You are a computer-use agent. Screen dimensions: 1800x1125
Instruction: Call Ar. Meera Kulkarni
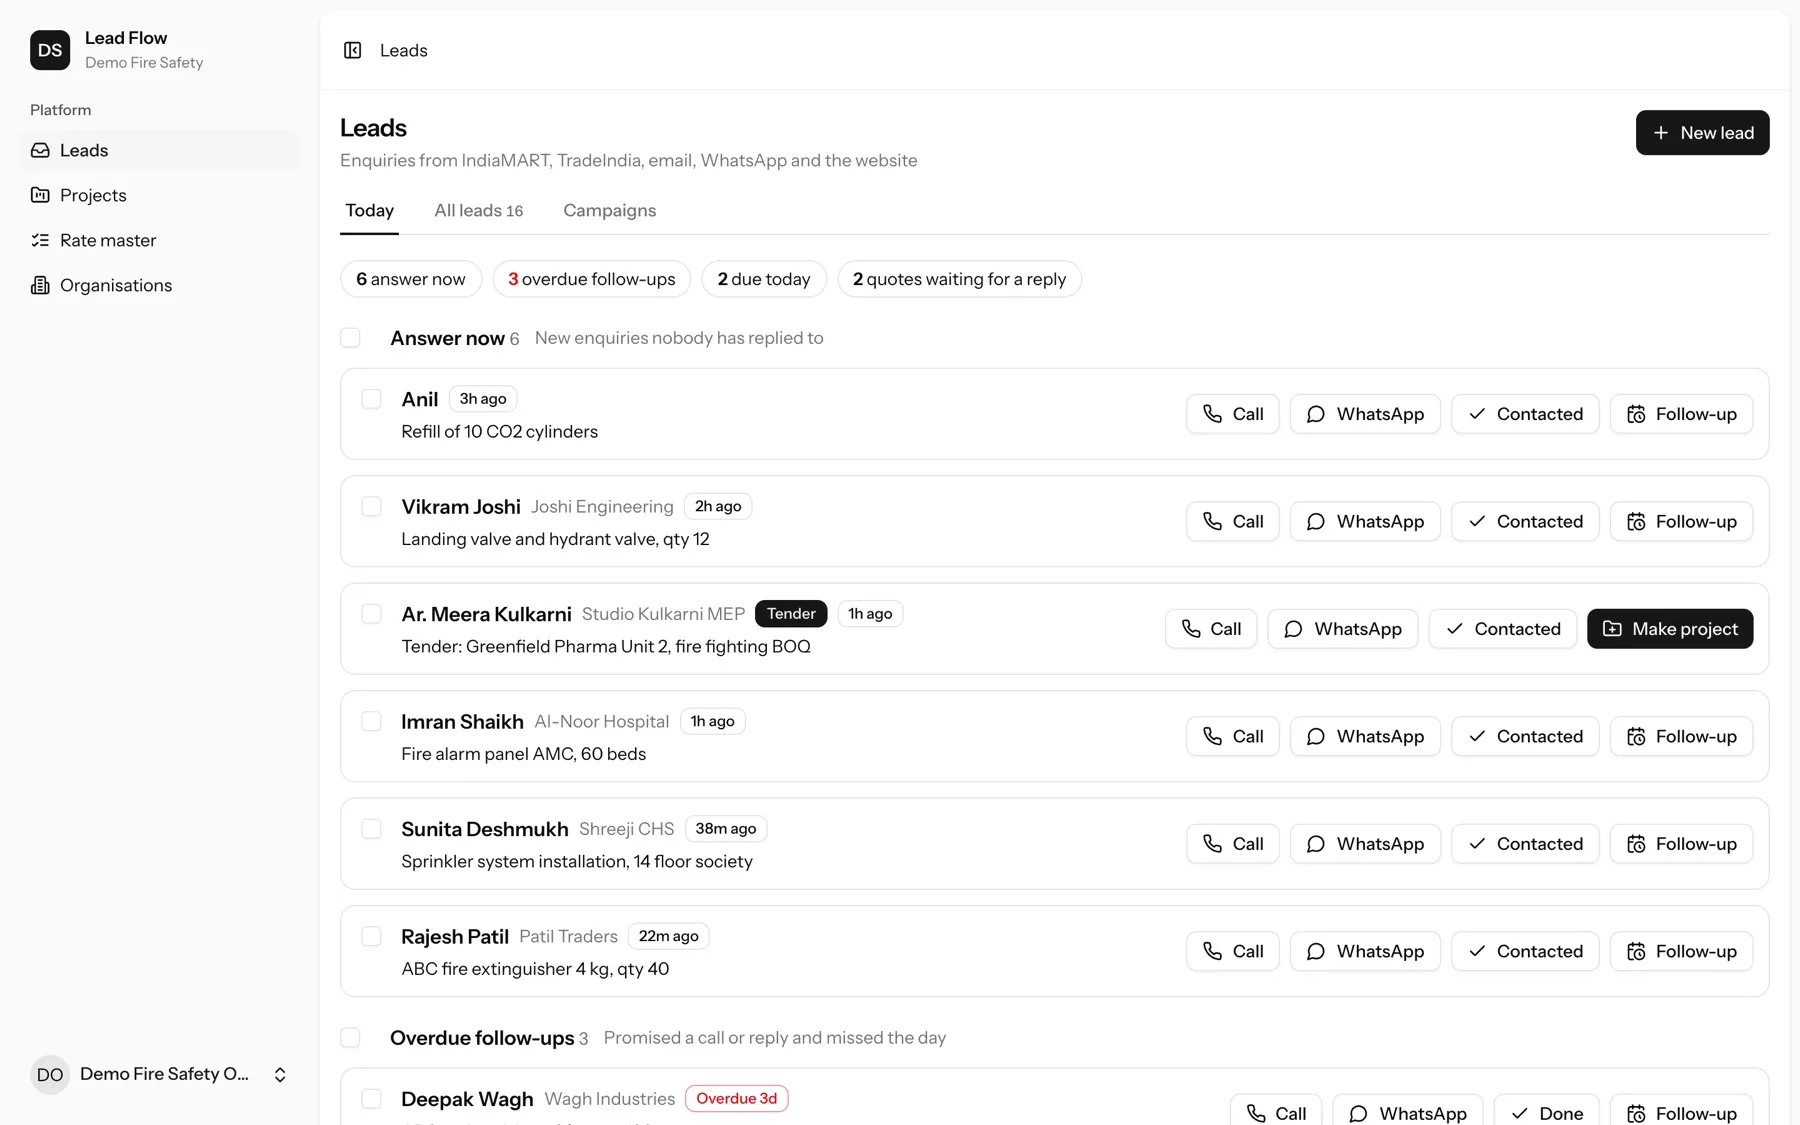click(x=1210, y=629)
